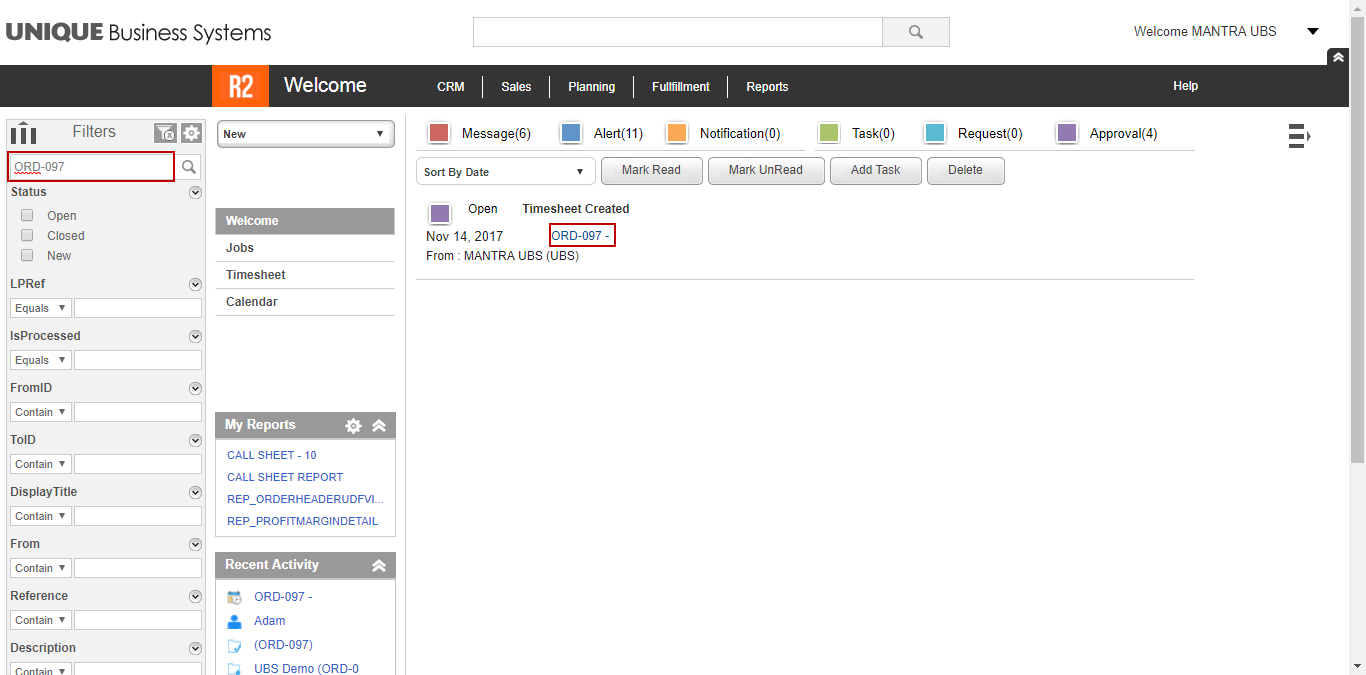Open My Reports settings gear
The image size is (1366, 675).
coord(353,426)
